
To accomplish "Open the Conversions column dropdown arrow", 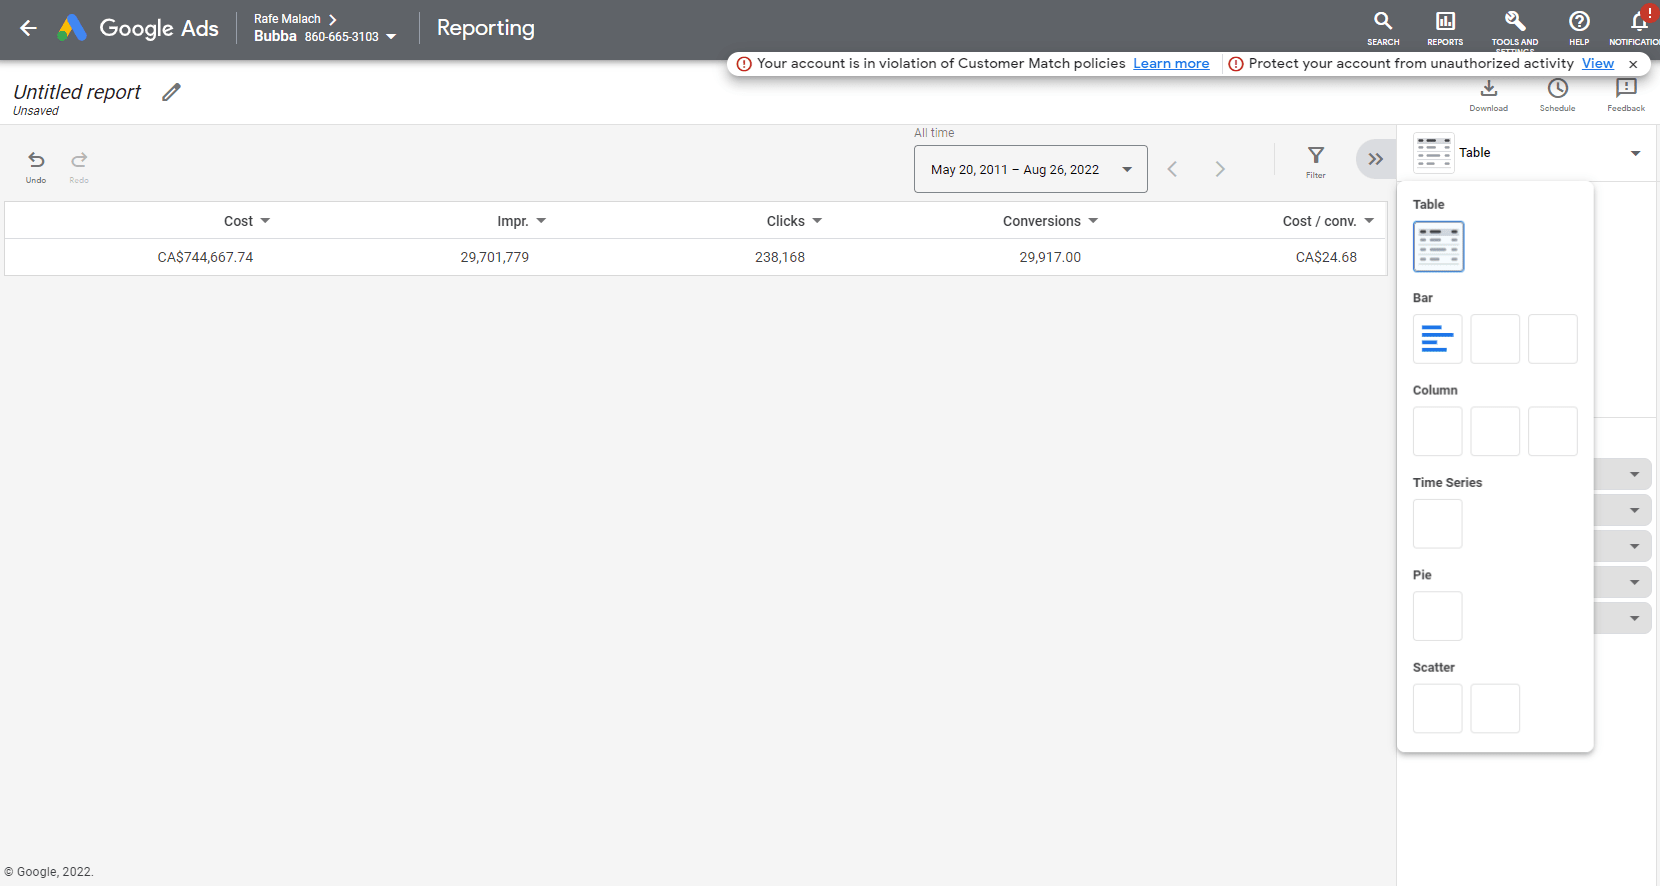I will click(x=1093, y=221).
